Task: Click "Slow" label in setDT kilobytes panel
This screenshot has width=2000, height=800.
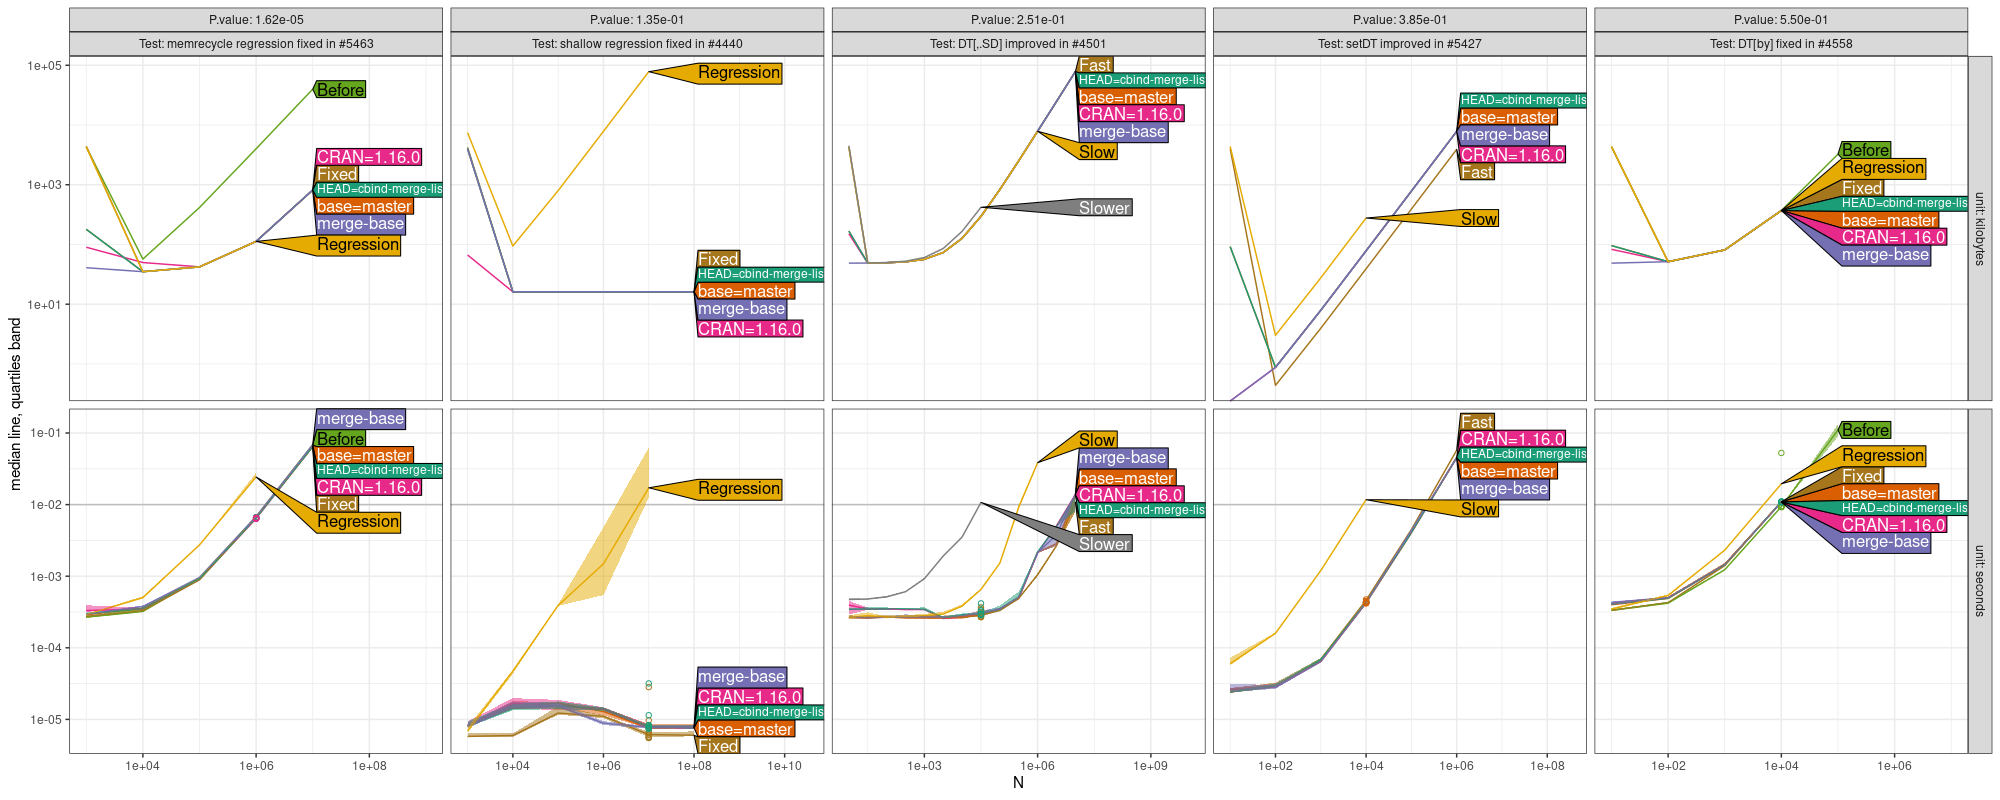Action: click(x=1478, y=219)
